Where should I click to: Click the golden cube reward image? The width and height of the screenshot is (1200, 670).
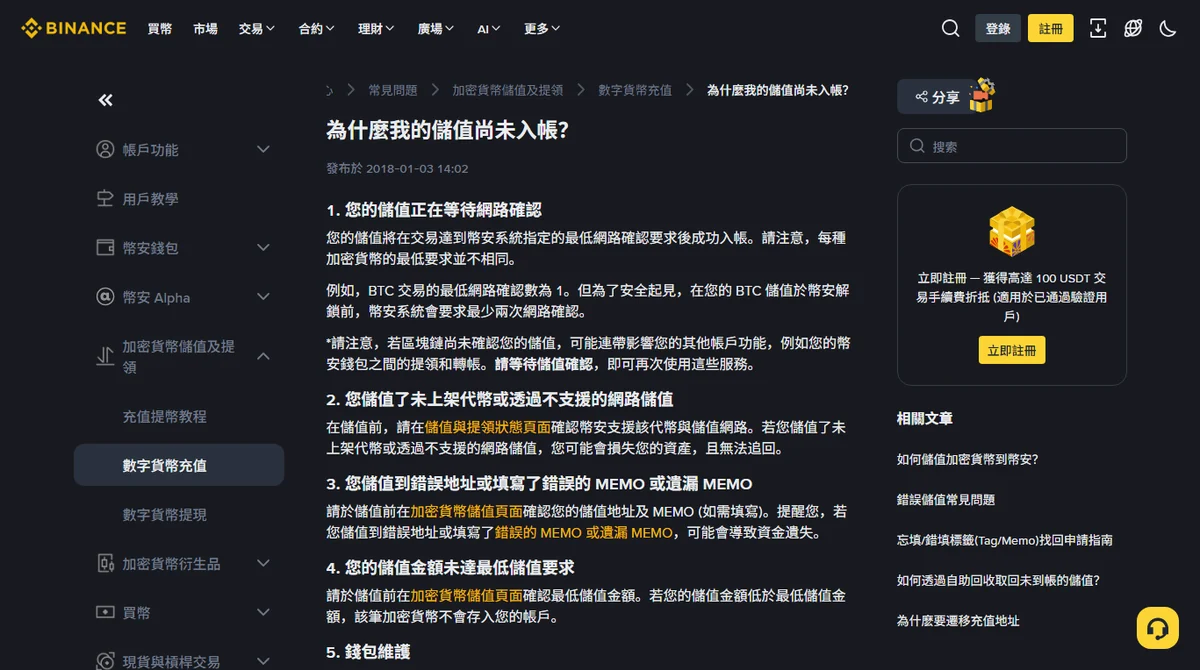click(1011, 233)
